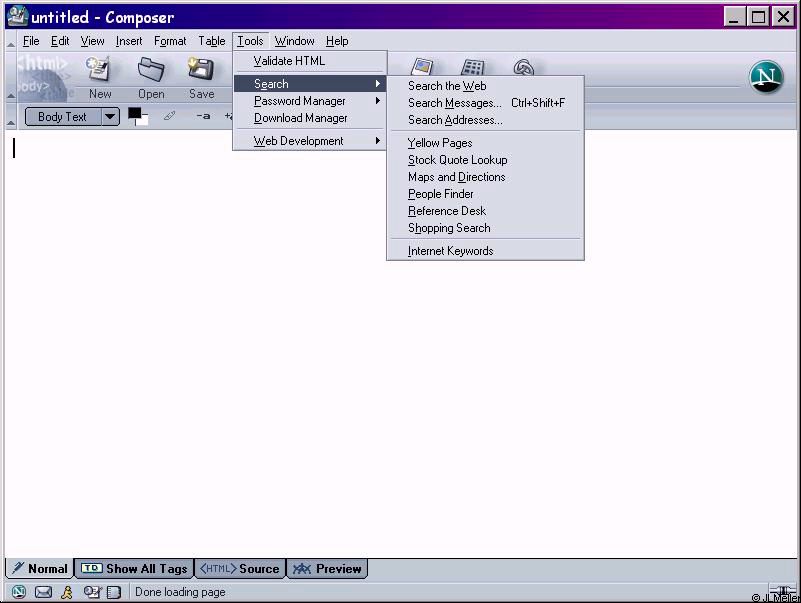Click the smaller text size '-a' icon
Image resolution: width=801 pixels, height=603 pixels.
[x=203, y=116]
